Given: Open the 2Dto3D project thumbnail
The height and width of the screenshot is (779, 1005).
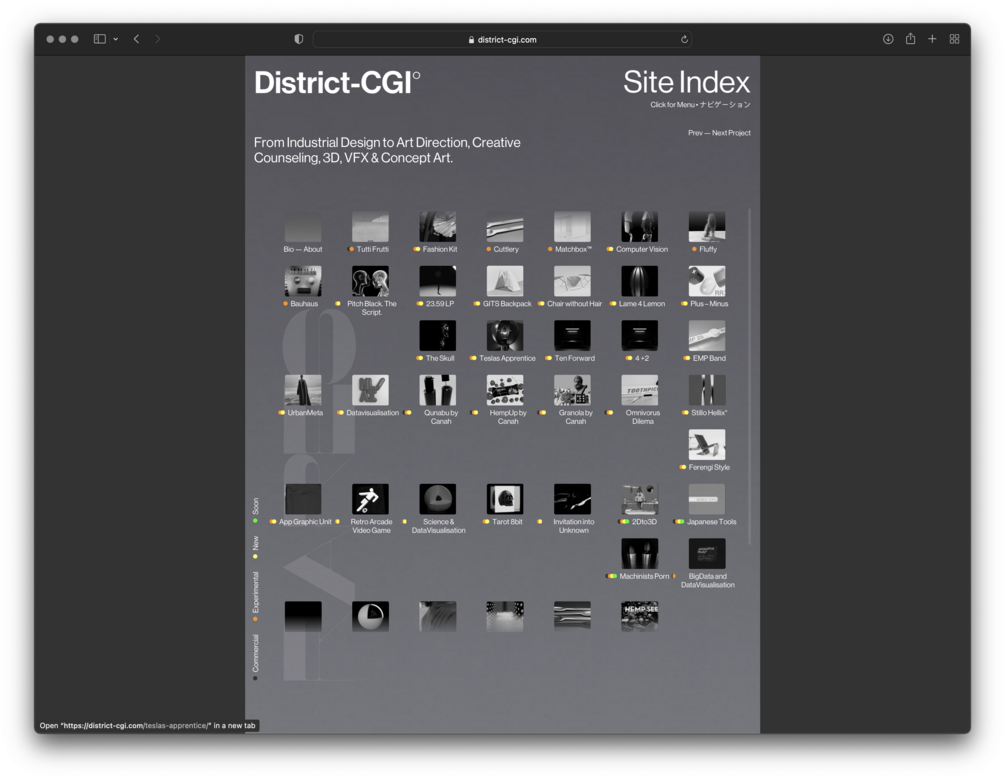Looking at the screenshot, I should click(x=640, y=499).
